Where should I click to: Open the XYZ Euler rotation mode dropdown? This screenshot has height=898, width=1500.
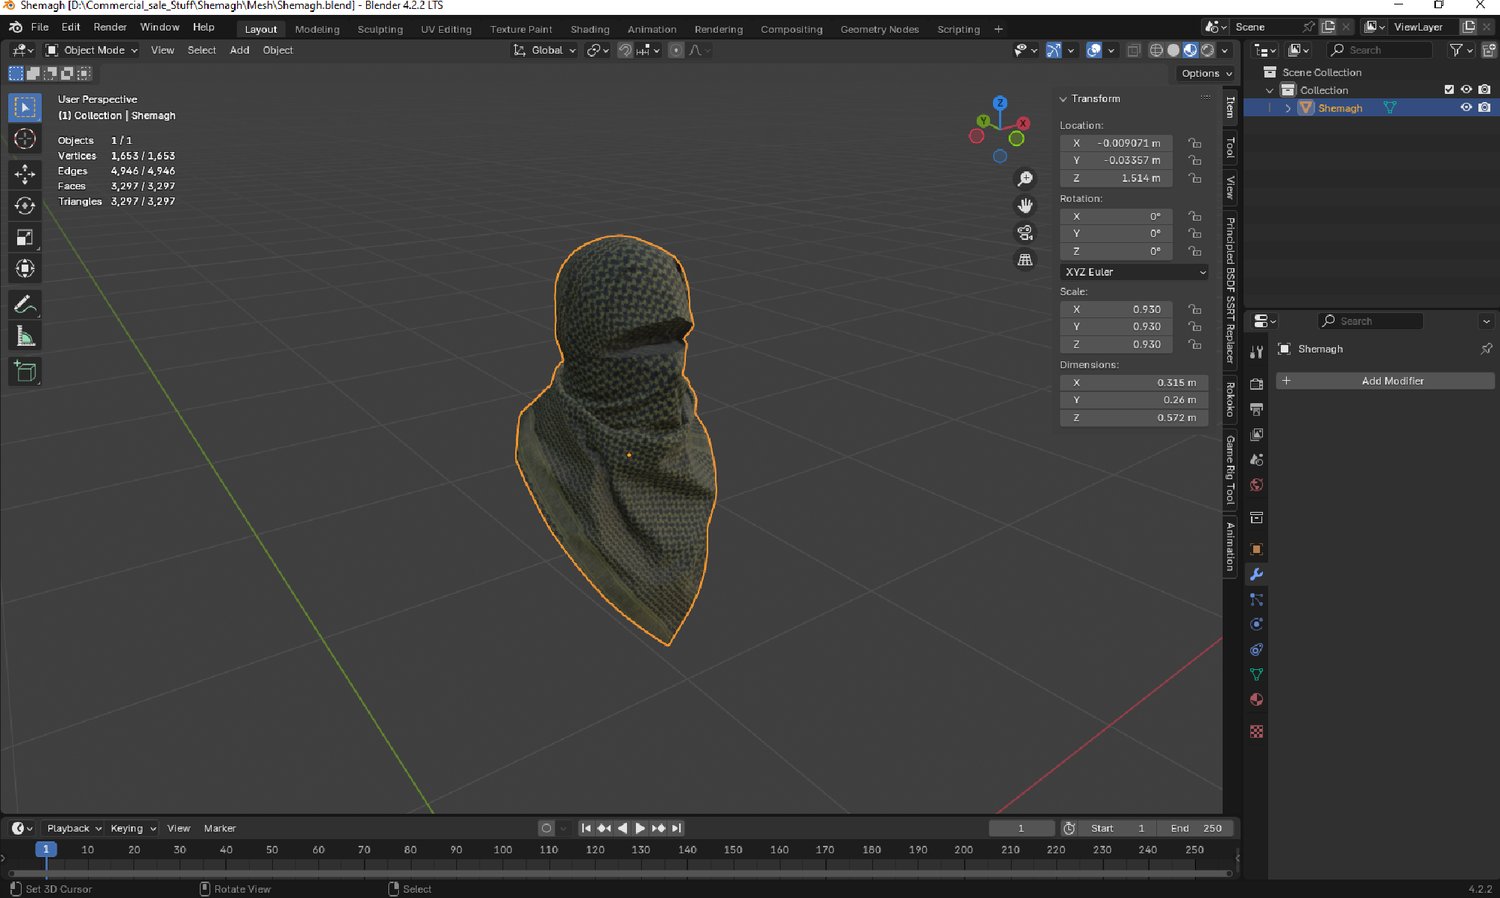1134,272
